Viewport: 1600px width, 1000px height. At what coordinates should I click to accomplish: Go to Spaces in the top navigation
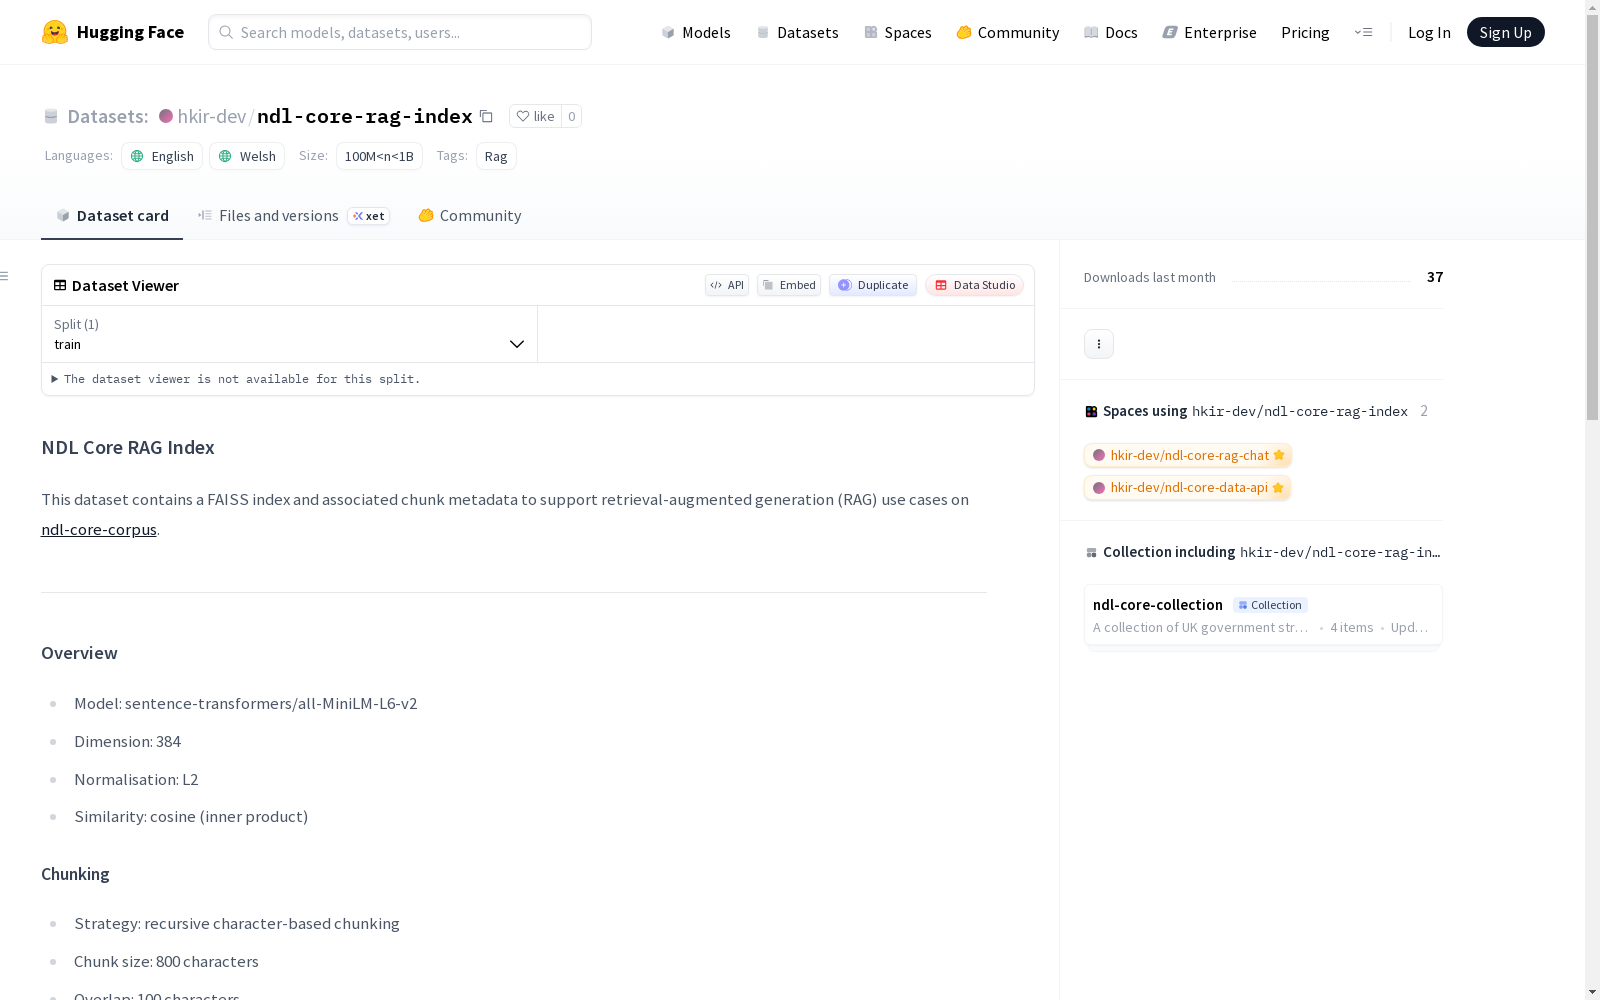[898, 32]
